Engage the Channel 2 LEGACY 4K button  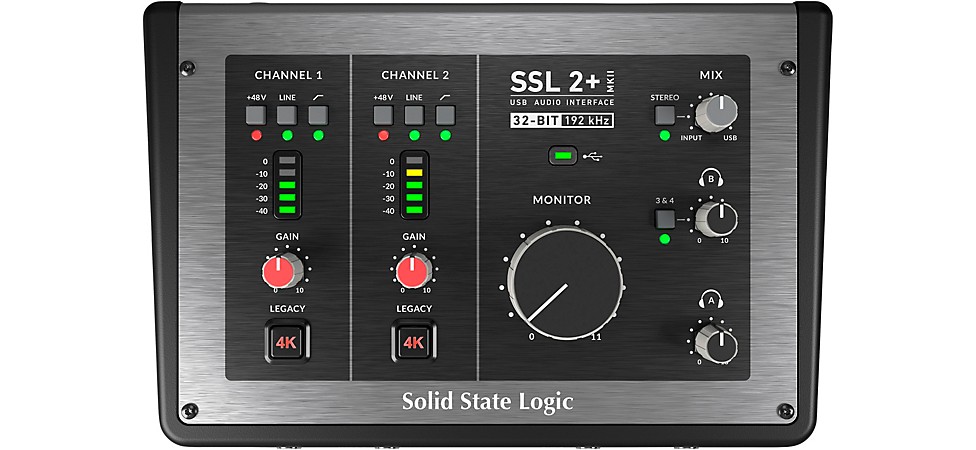[414, 342]
